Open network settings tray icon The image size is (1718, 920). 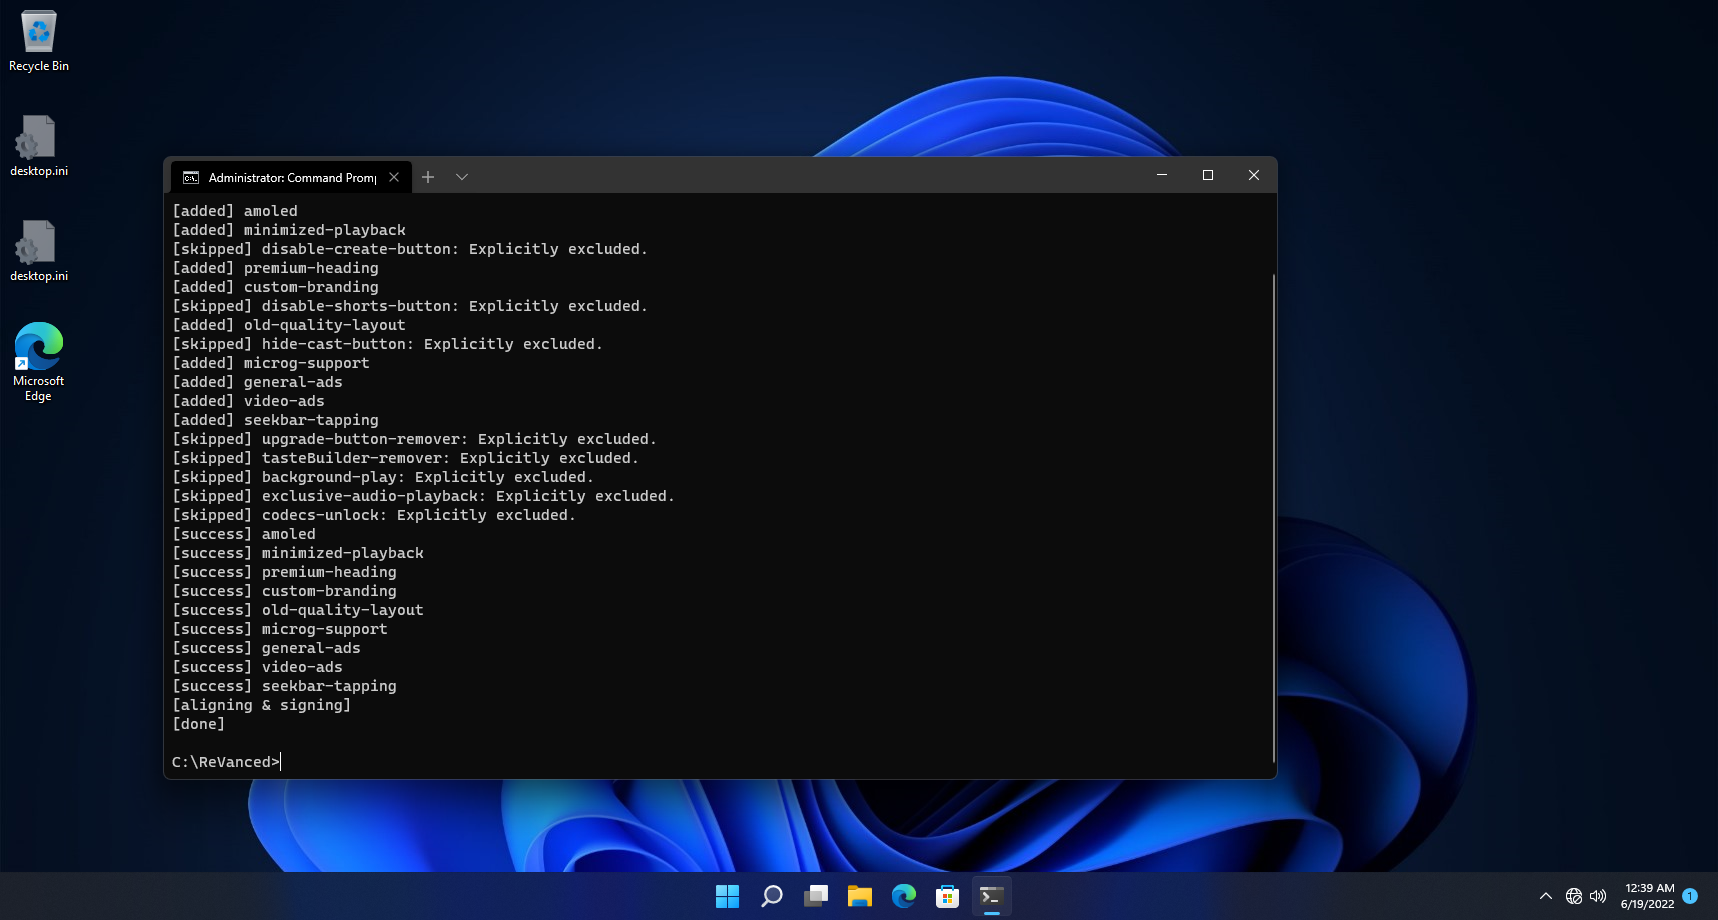[x=1574, y=896]
